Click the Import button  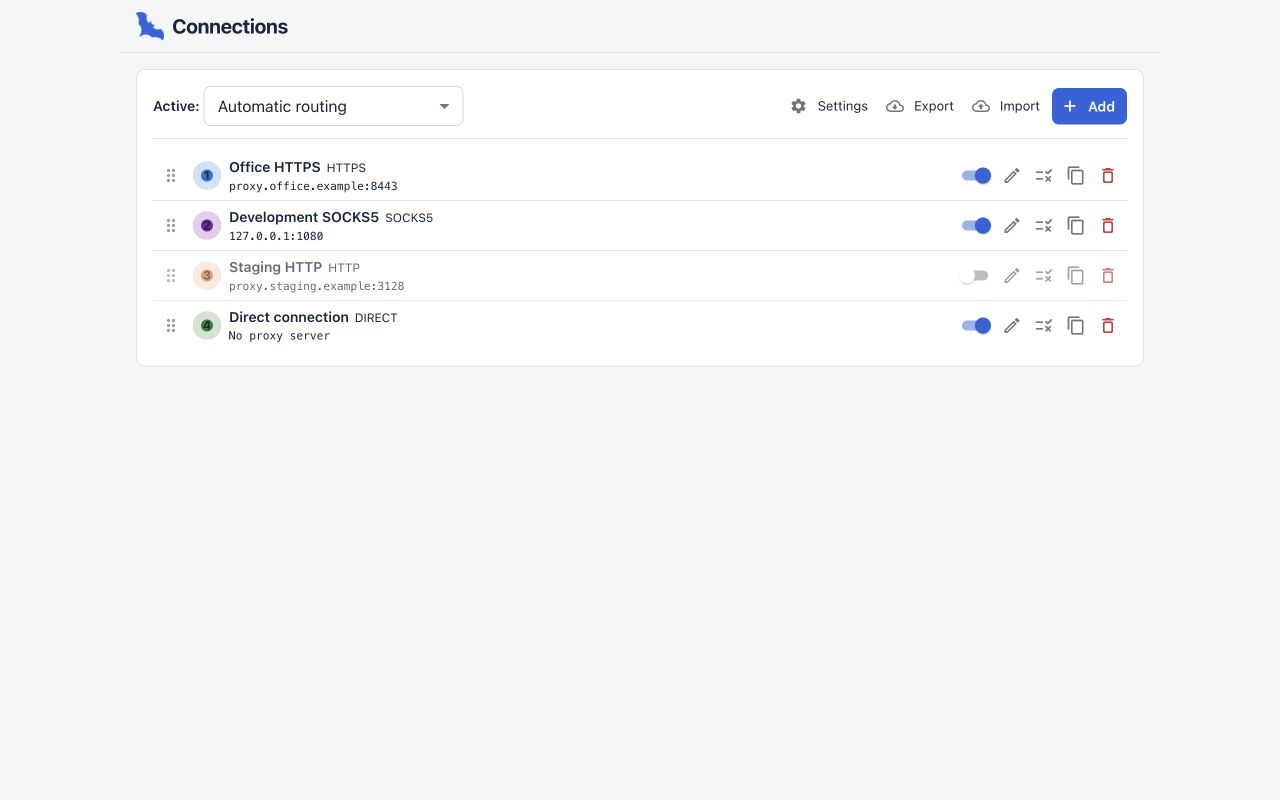(x=1006, y=106)
